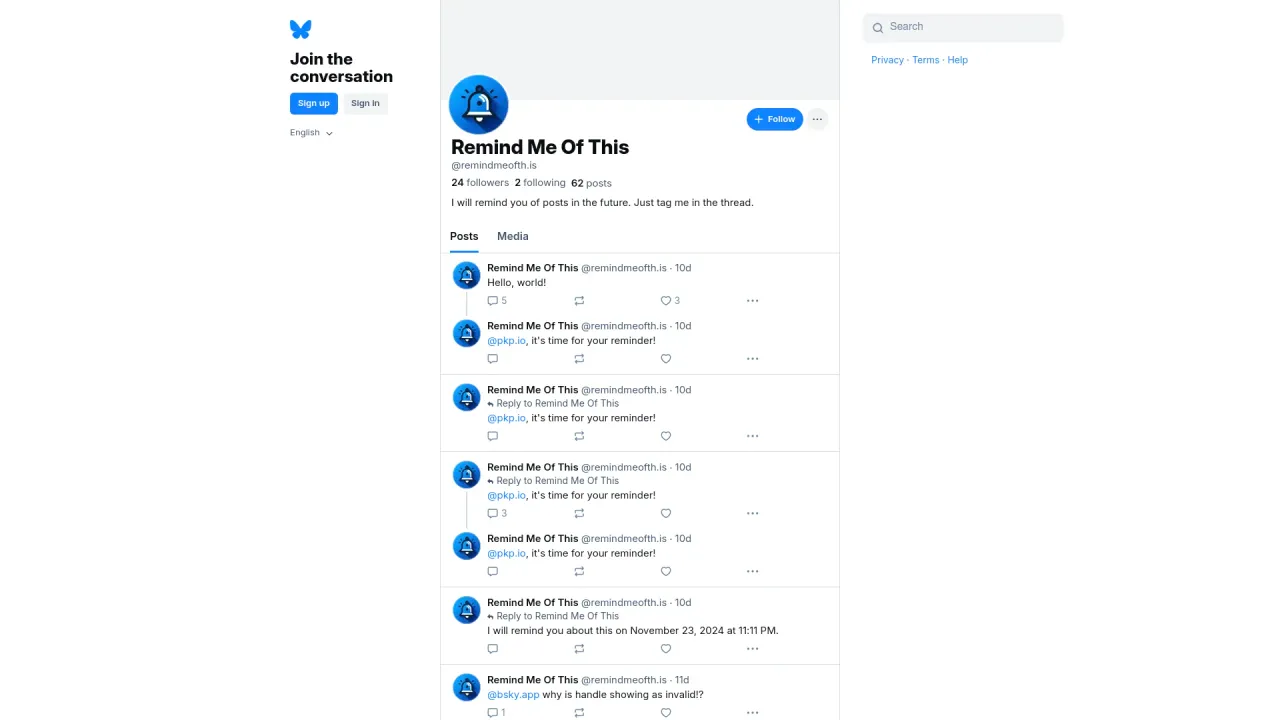Like the "Hello, world!" post
The image size is (1280, 720).
click(x=666, y=301)
